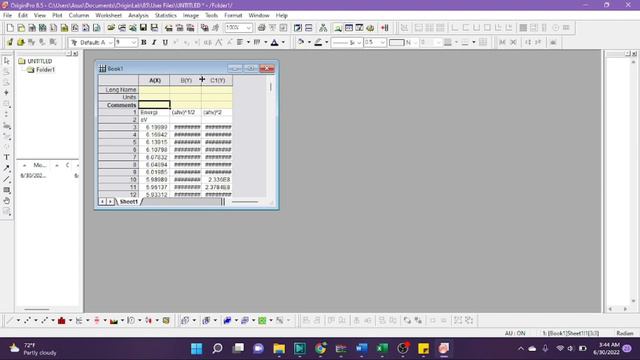Click the Long Name row label
The height and width of the screenshot is (360, 640).
point(118,89)
